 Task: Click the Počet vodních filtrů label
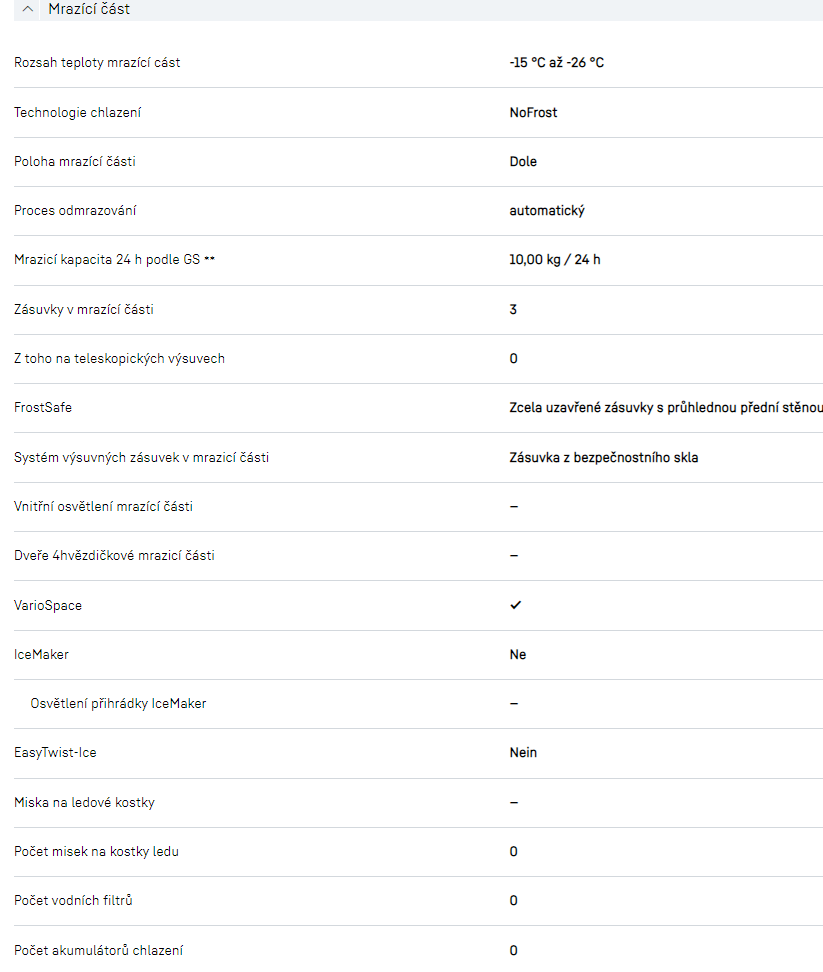[73, 900]
